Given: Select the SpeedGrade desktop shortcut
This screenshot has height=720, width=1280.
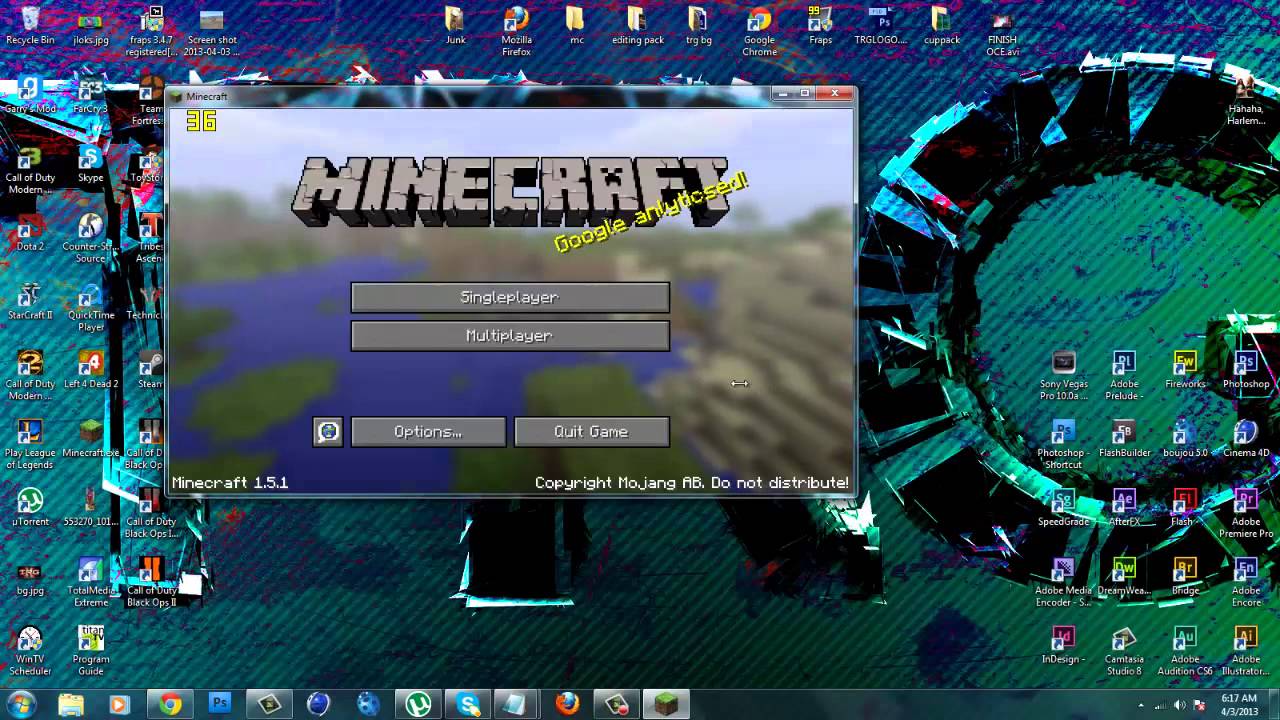Looking at the screenshot, I should [1063, 508].
